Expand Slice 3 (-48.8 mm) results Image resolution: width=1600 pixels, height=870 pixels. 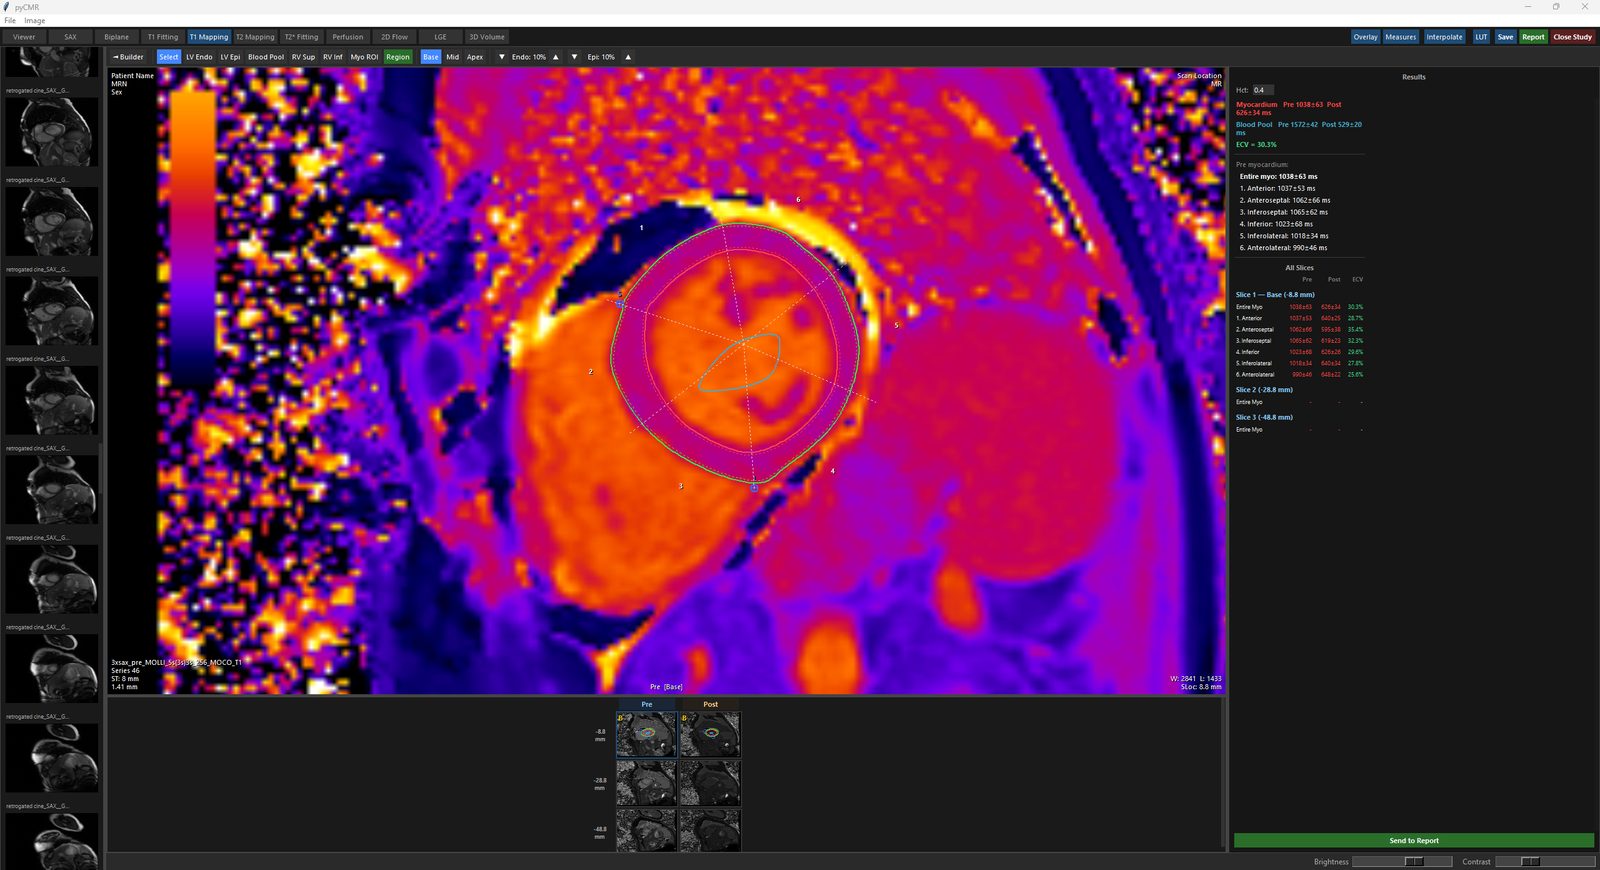click(1264, 417)
